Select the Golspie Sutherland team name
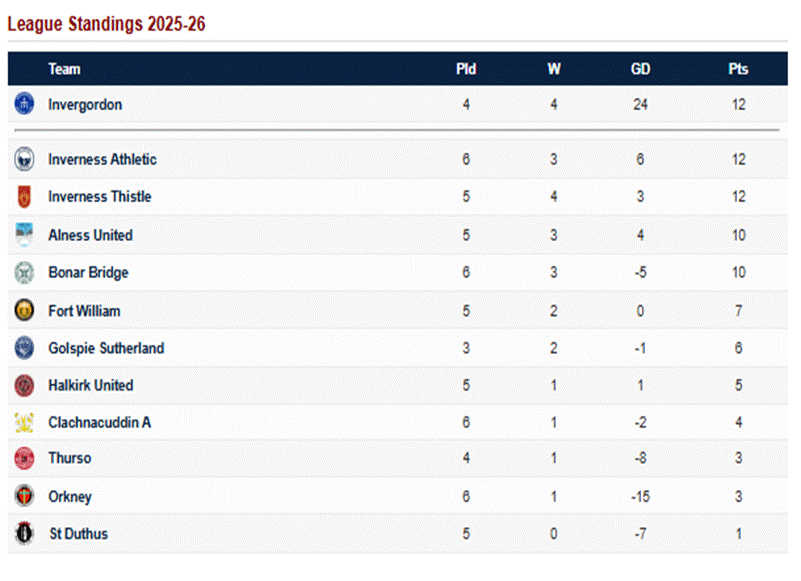The image size is (801, 581). [106, 348]
